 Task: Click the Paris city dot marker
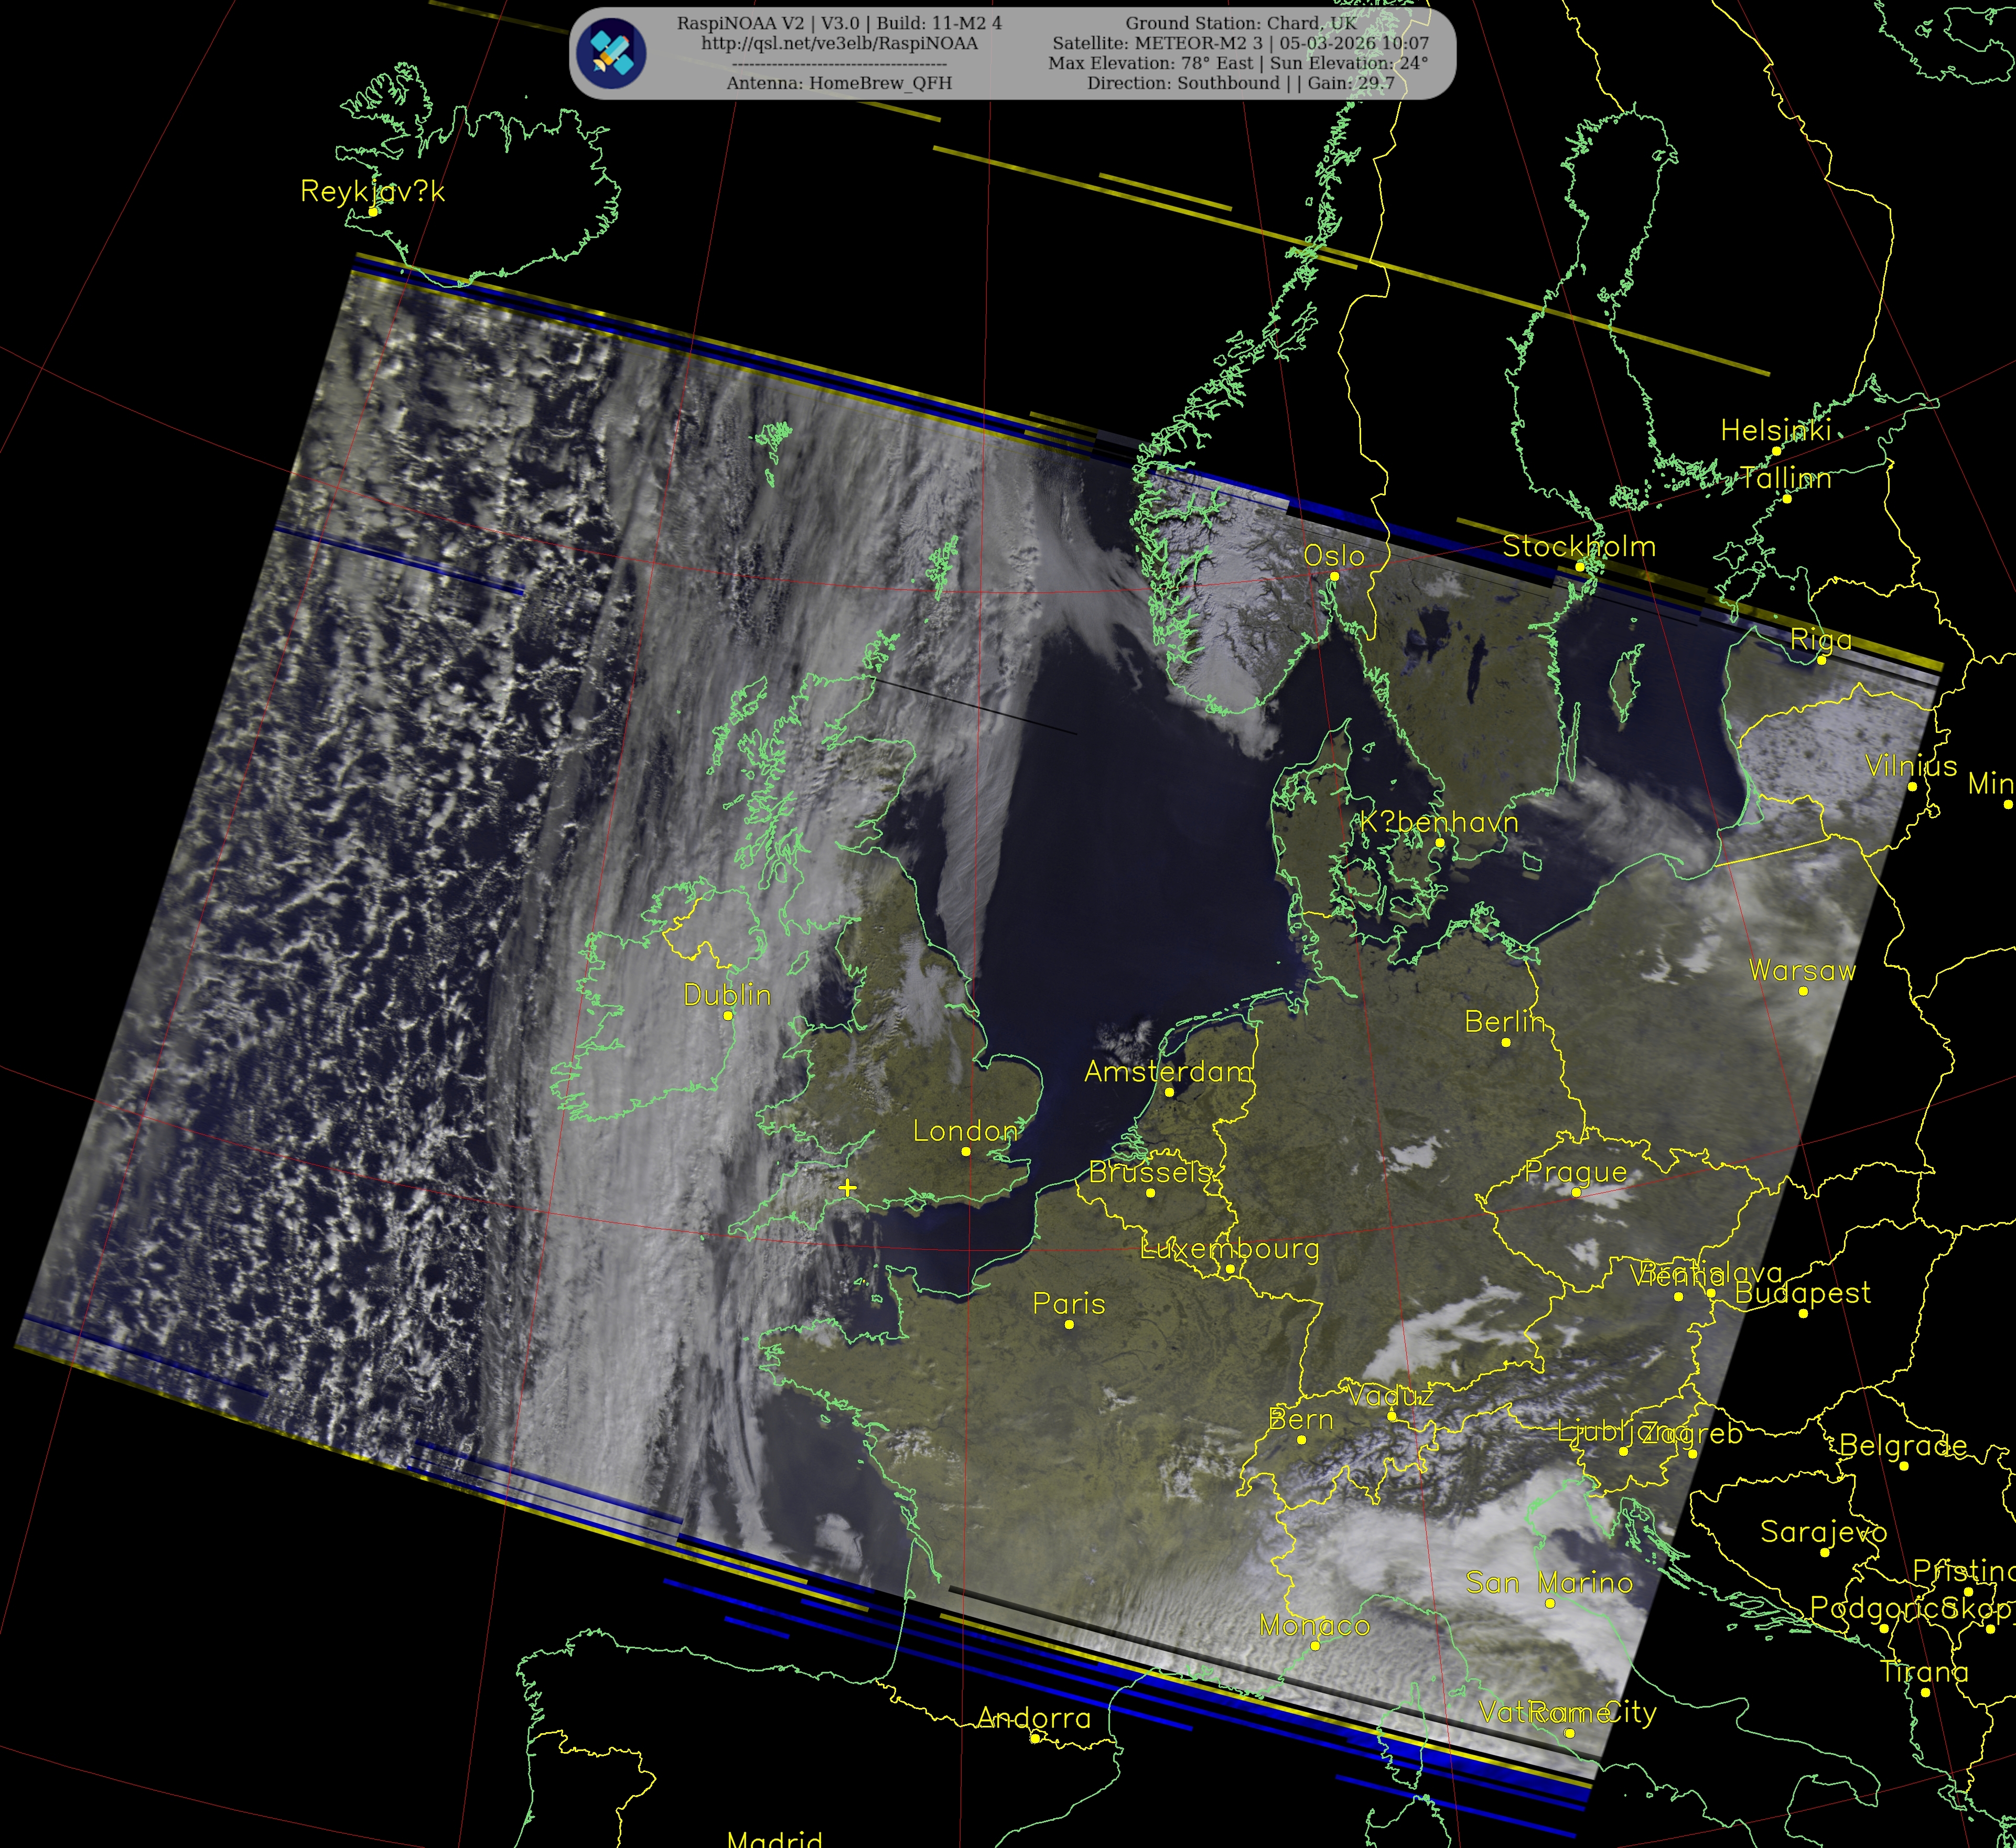(1069, 1324)
